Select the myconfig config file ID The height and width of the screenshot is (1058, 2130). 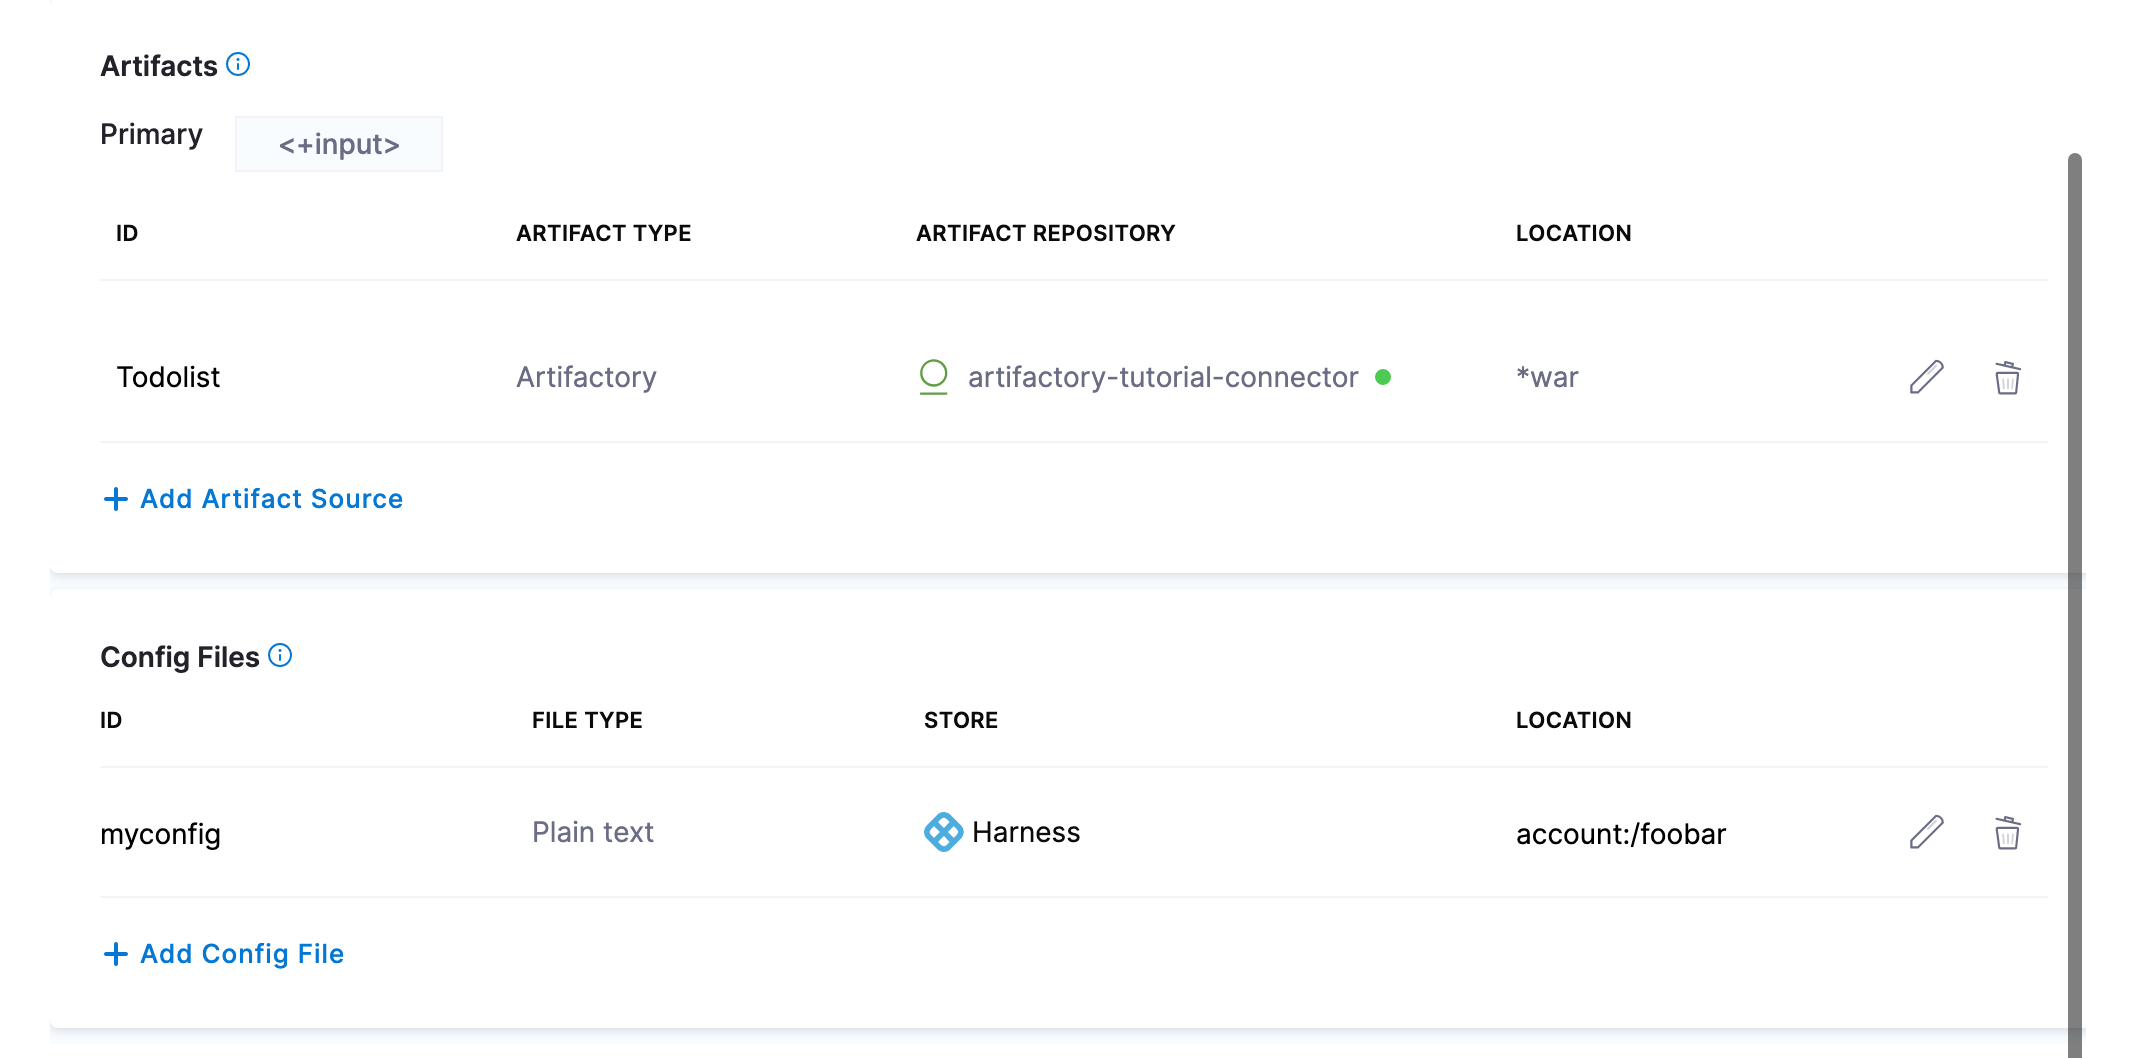pos(160,834)
